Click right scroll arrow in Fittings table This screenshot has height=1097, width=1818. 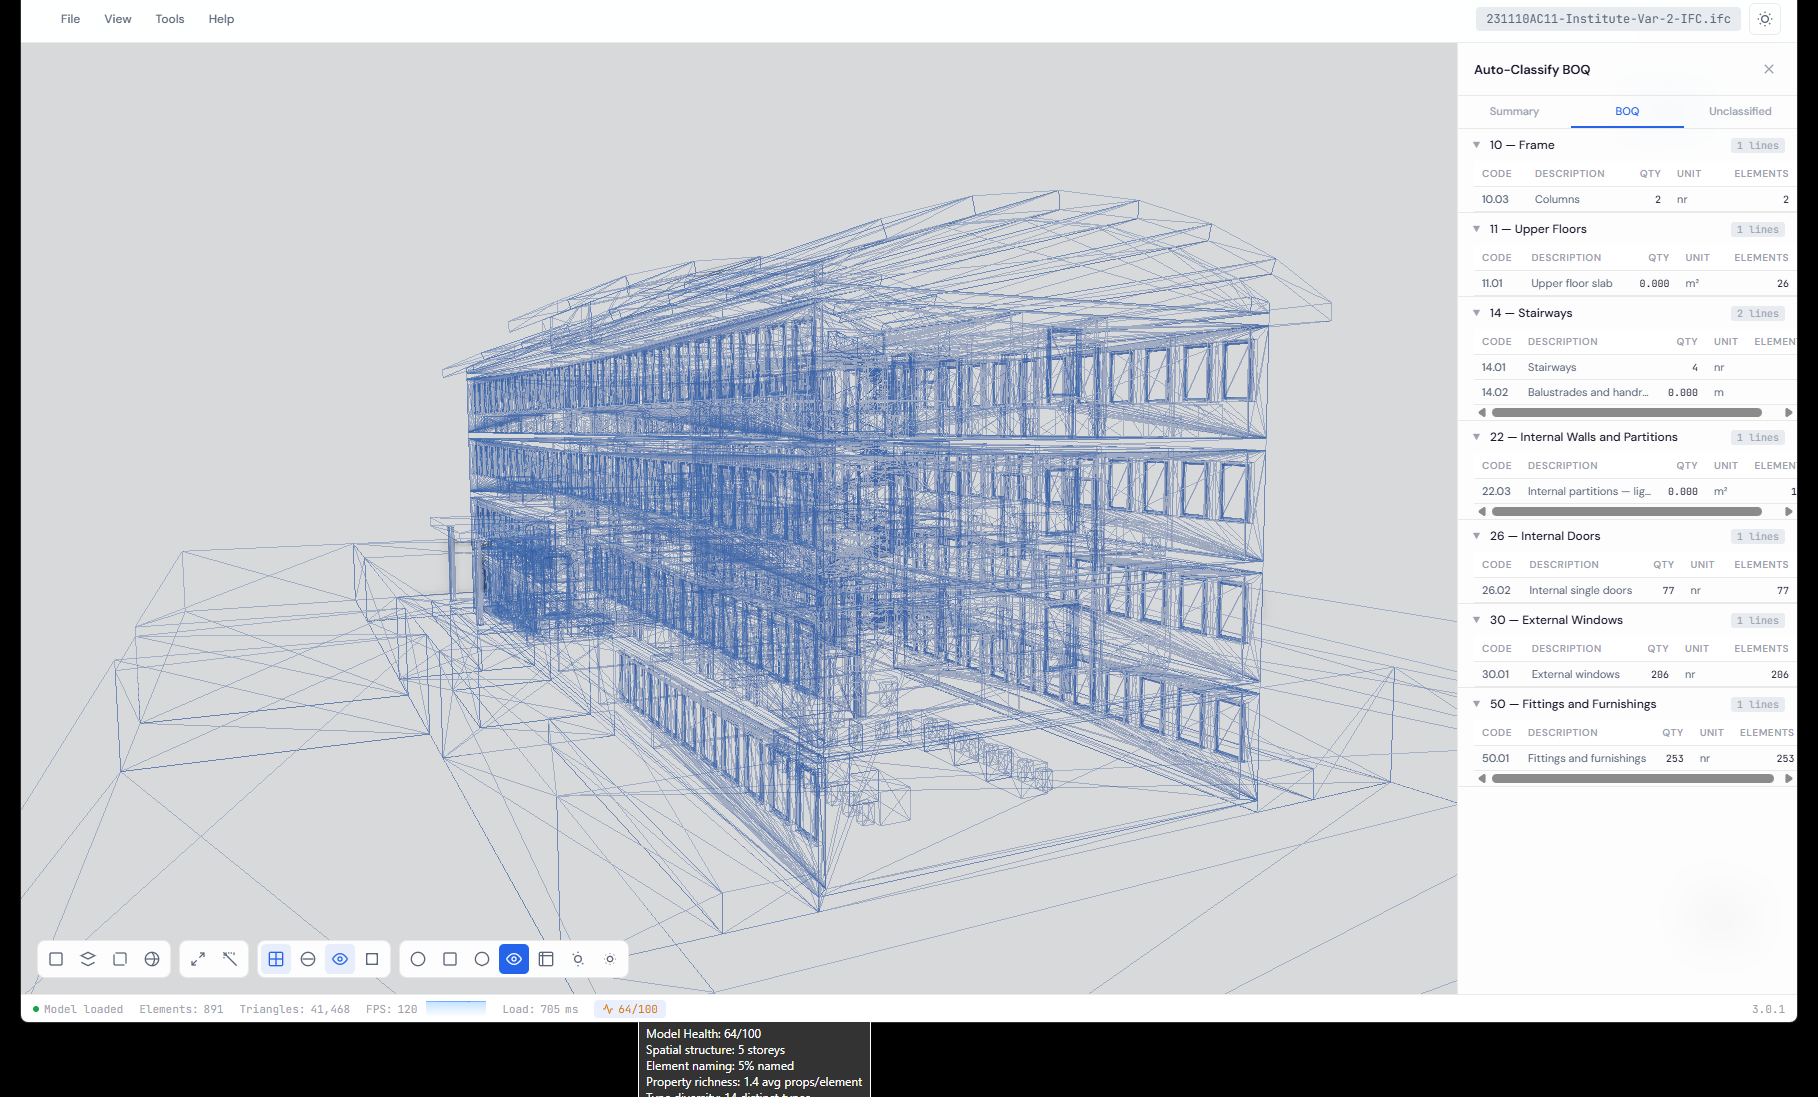[1789, 778]
